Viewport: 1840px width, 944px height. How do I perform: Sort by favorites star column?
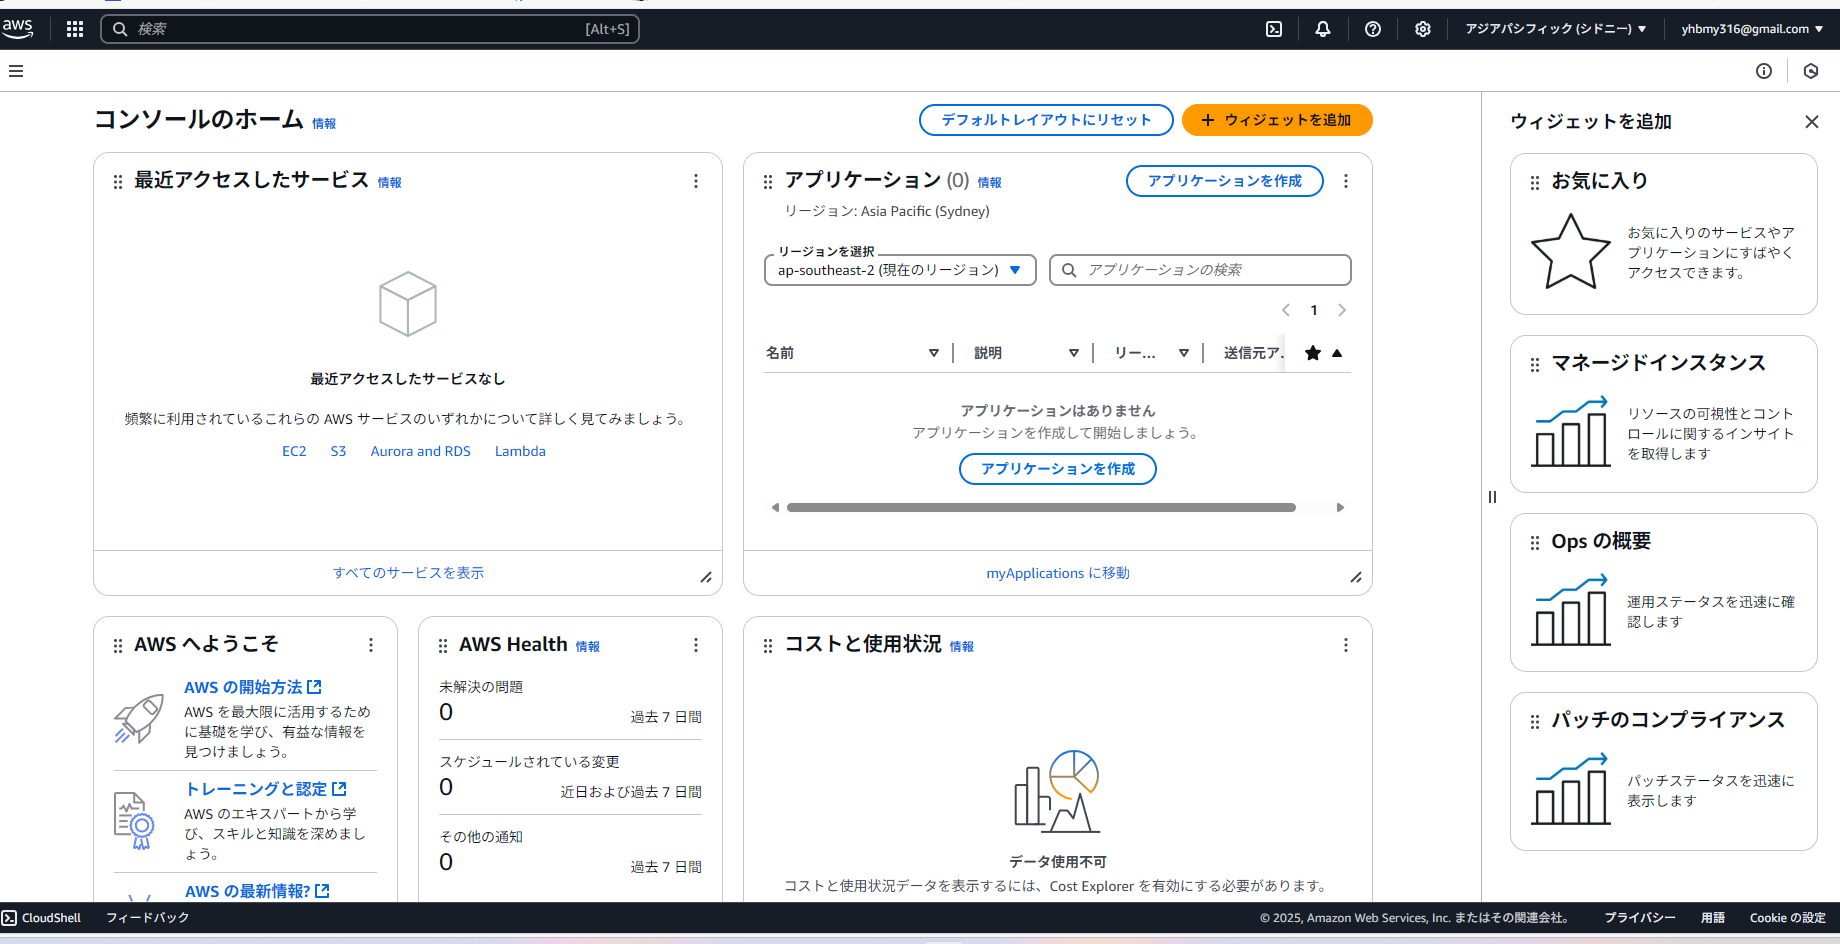(1323, 353)
